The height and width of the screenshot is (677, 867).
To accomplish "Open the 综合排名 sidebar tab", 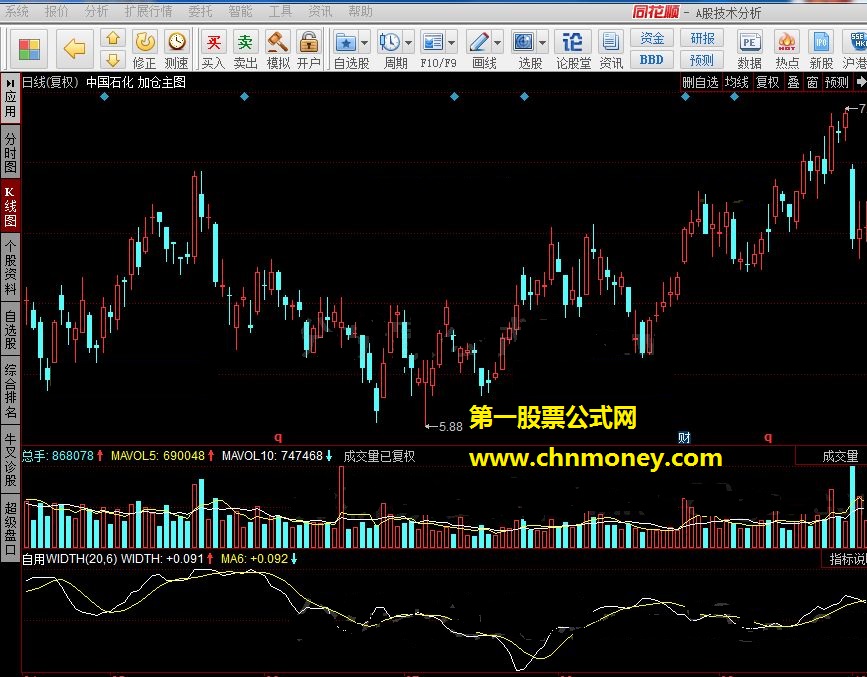I will pos(10,390).
